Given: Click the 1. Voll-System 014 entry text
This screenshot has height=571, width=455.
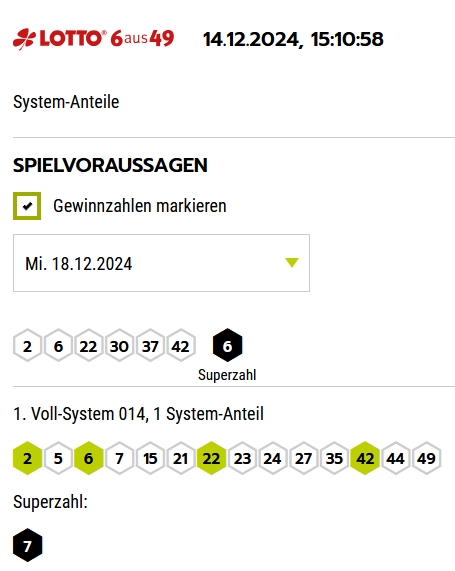Looking at the screenshot, I should coord(138,414).
